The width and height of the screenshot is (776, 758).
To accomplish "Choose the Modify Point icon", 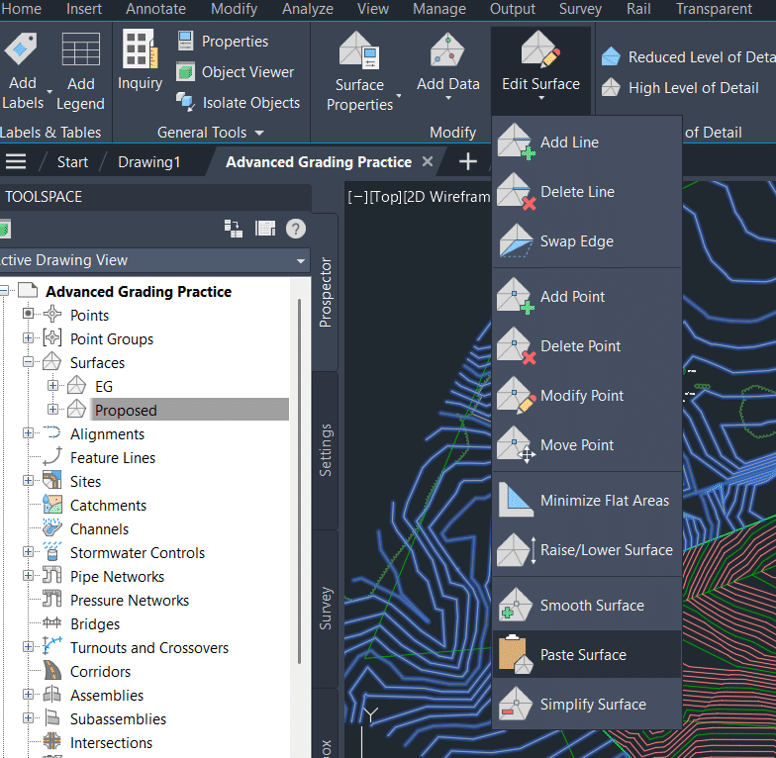I will pyautogui.click(x=516, y=395).
